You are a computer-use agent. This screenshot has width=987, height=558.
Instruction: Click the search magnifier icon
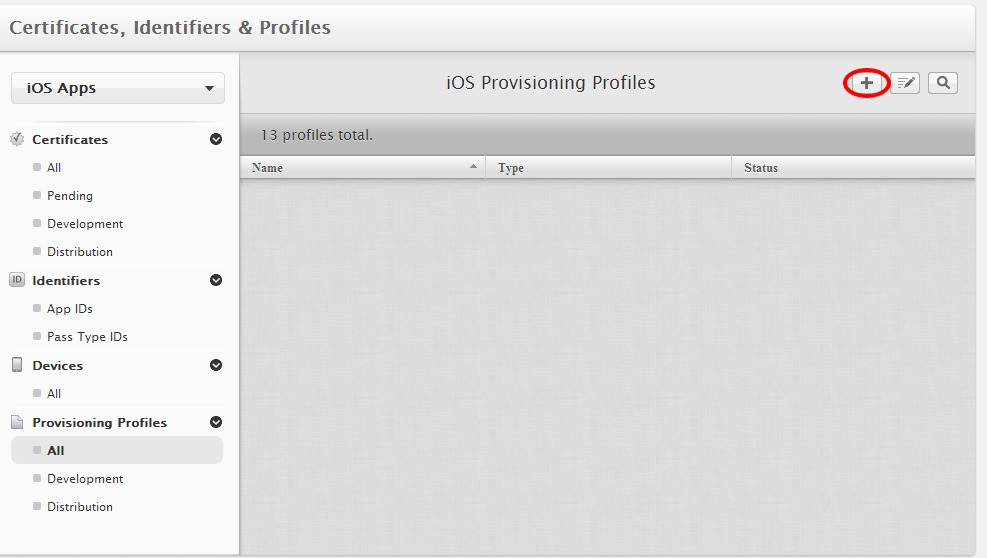(943, 83)
